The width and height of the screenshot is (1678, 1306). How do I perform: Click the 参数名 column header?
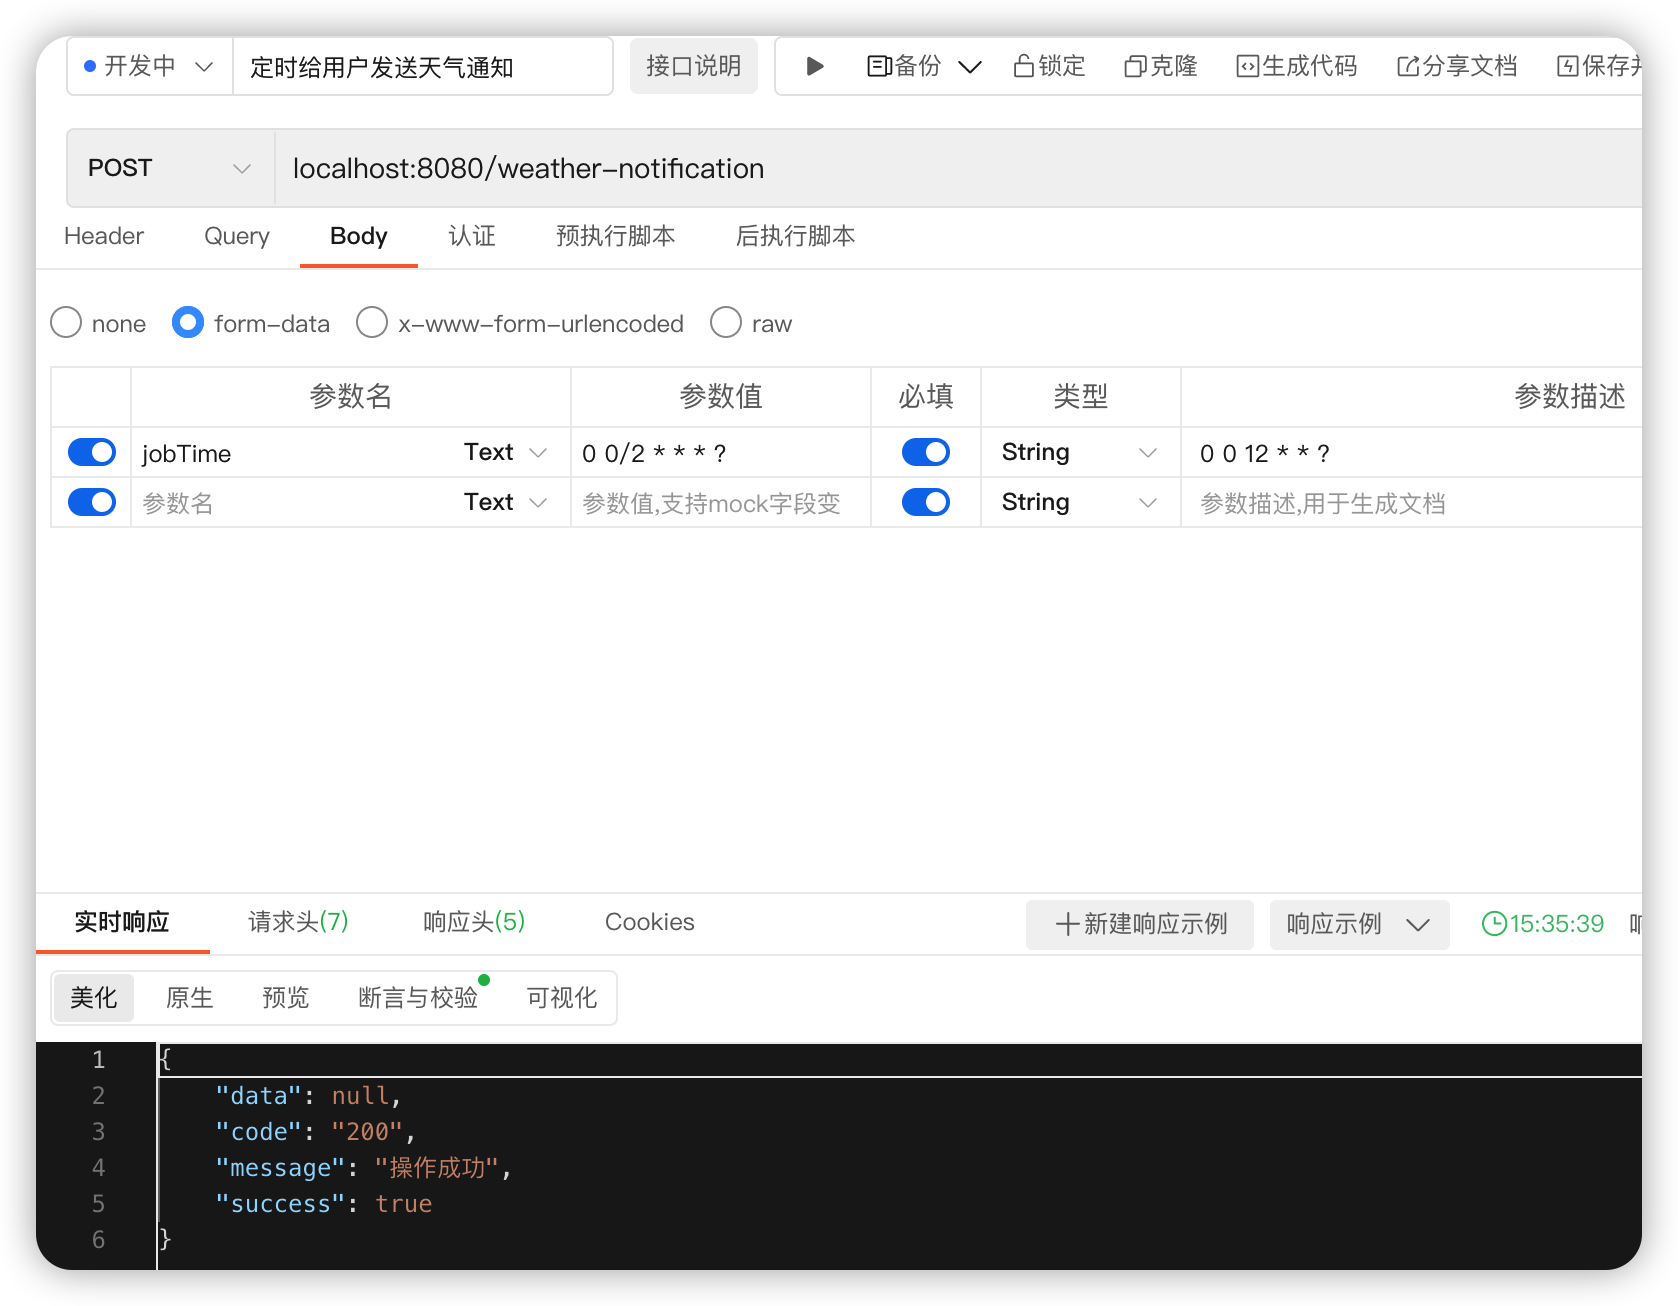(350, 396)
